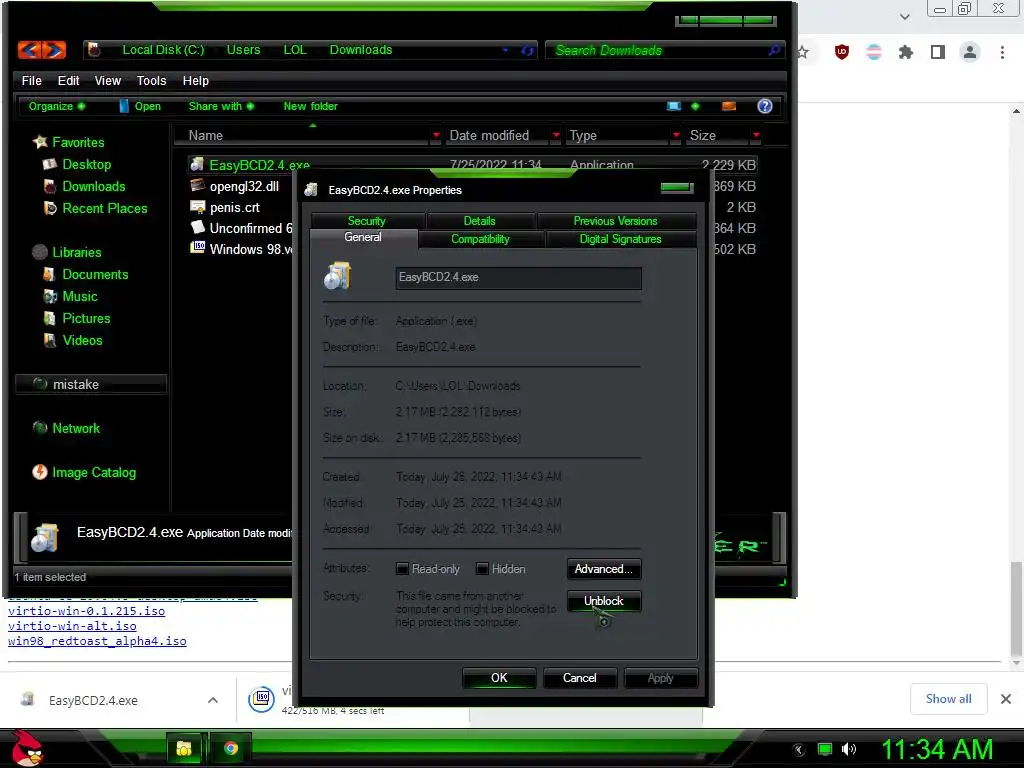Click the volume speaker tray icon
Image resolution: width=1024 pixels, height=768 pixels.
848,749
